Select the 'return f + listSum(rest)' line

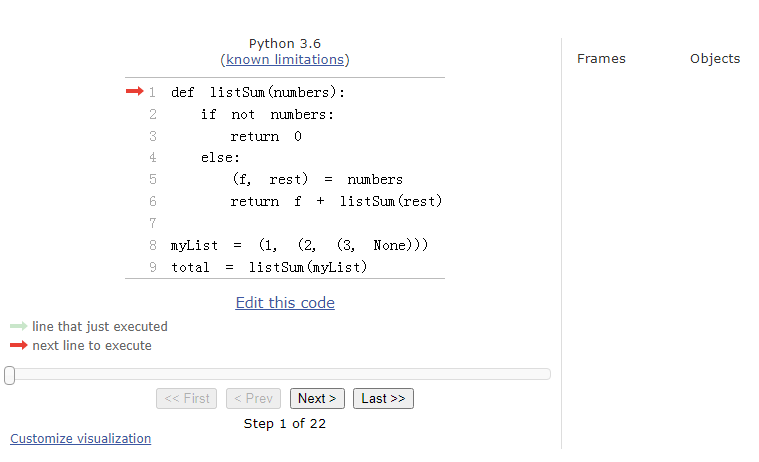pos(336,202)
